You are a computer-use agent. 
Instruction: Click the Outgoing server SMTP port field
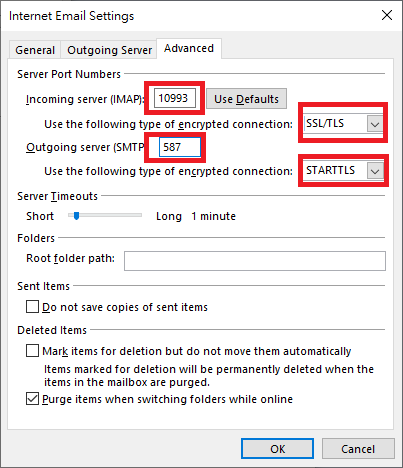coord(180,147)
